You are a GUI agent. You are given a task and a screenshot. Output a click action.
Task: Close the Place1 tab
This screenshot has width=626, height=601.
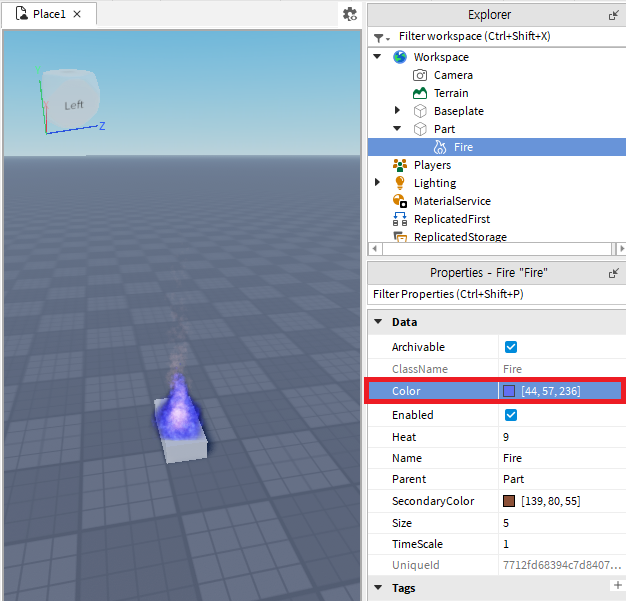pos(77,14)
